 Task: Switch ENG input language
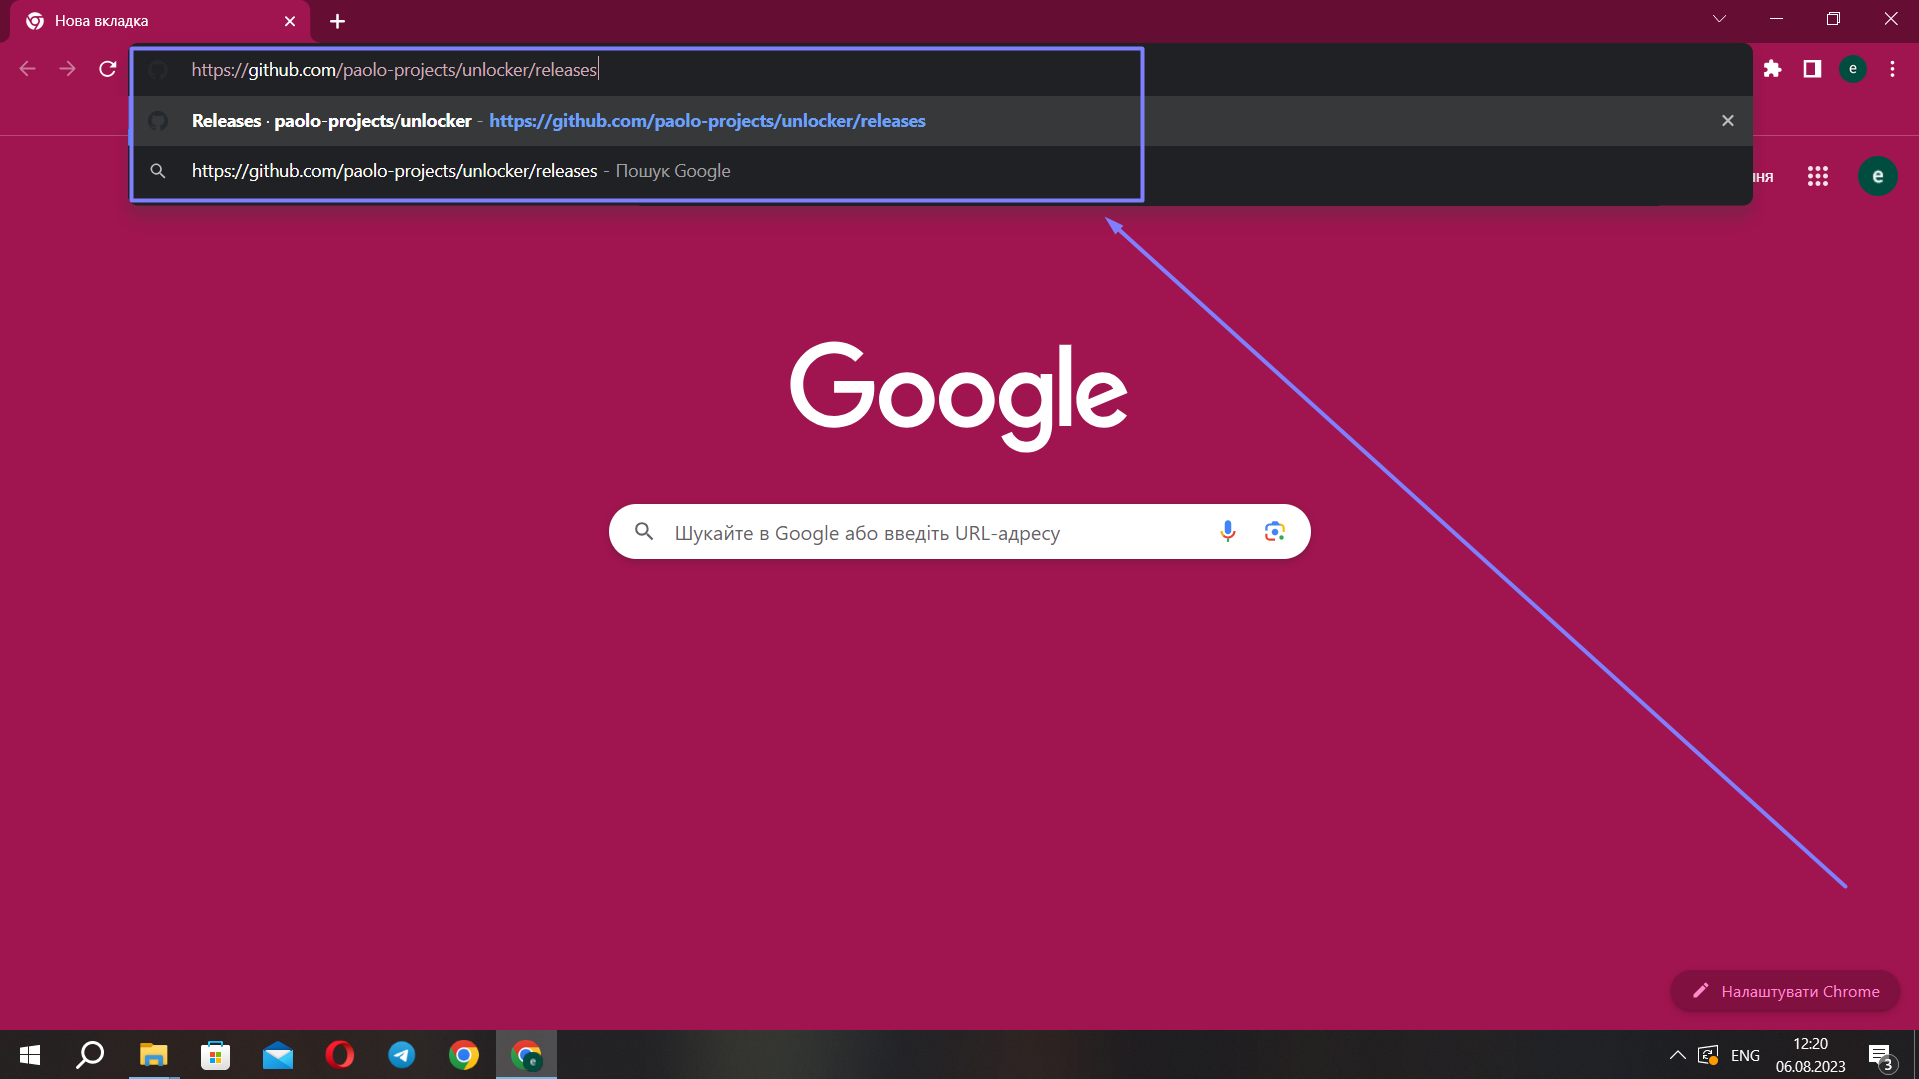tap(1745, 1055)
